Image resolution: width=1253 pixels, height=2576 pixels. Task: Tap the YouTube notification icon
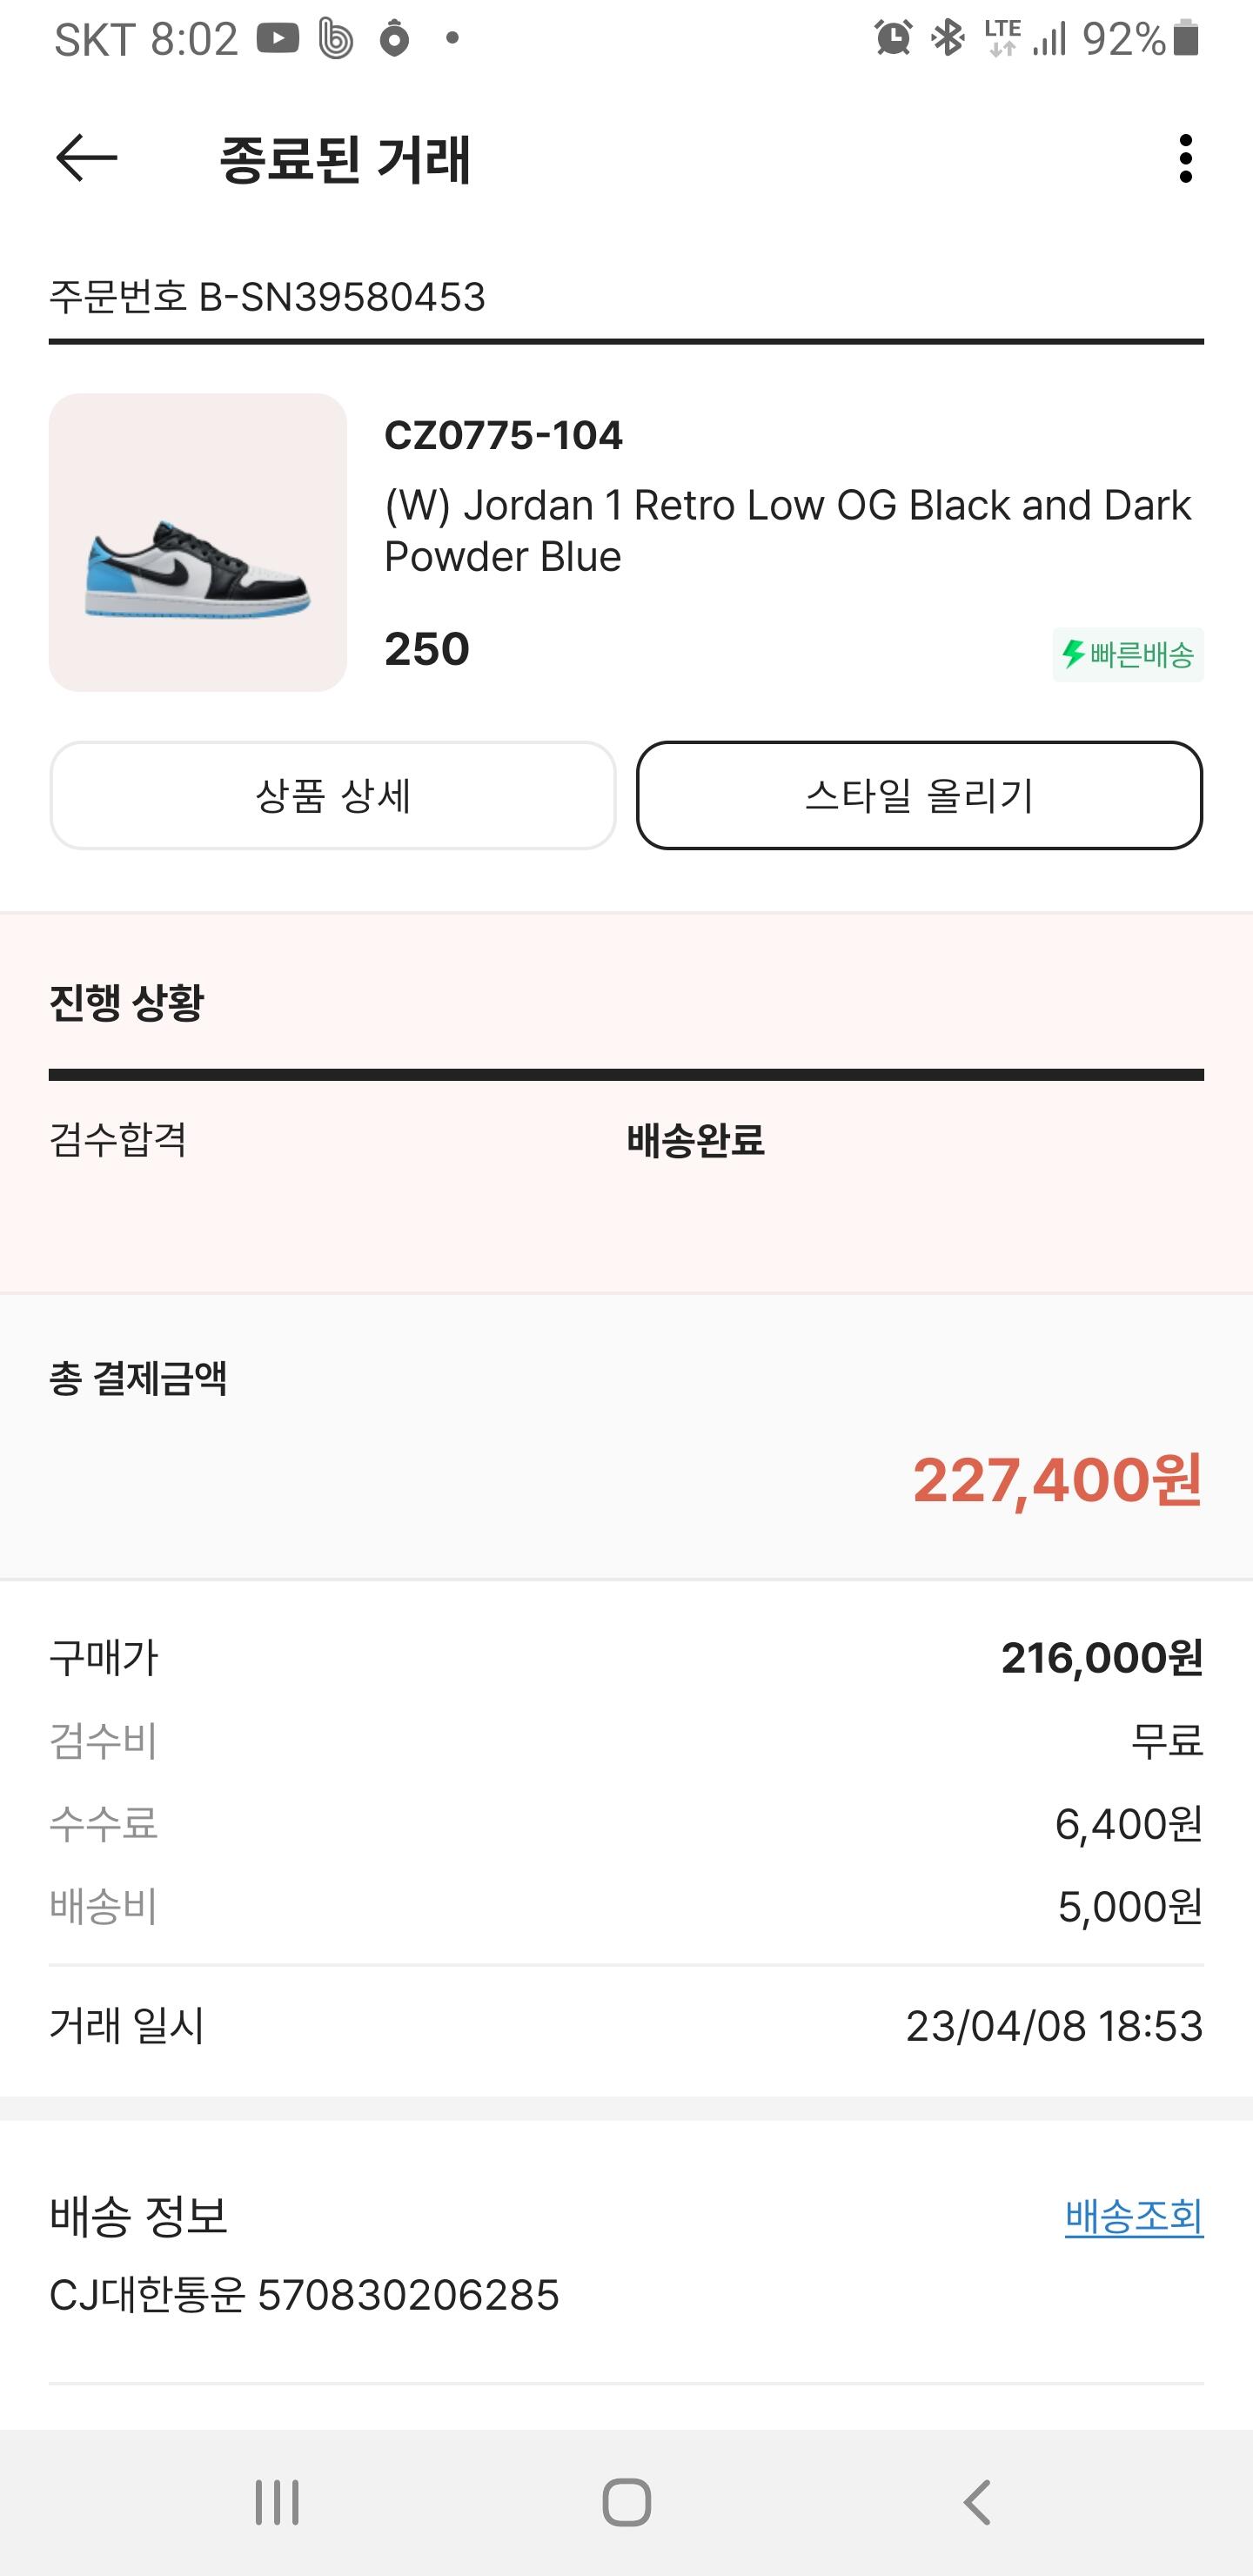click(278, 39)
